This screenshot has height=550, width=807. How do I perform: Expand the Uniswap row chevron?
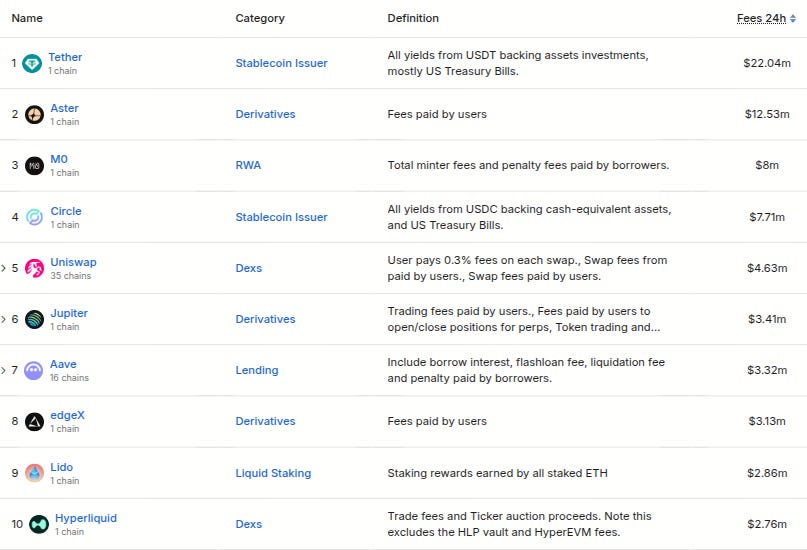[x=4, y=268]
